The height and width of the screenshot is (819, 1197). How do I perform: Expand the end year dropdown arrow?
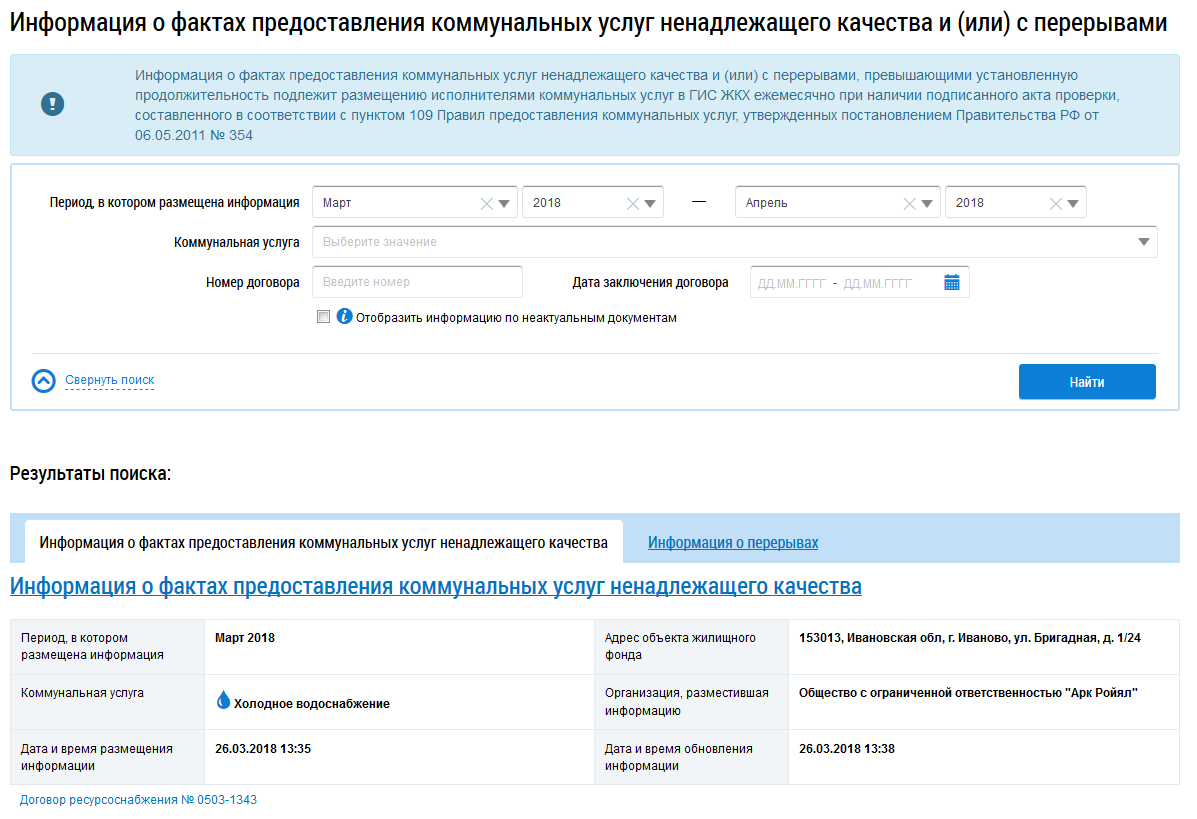[1074, 203]
